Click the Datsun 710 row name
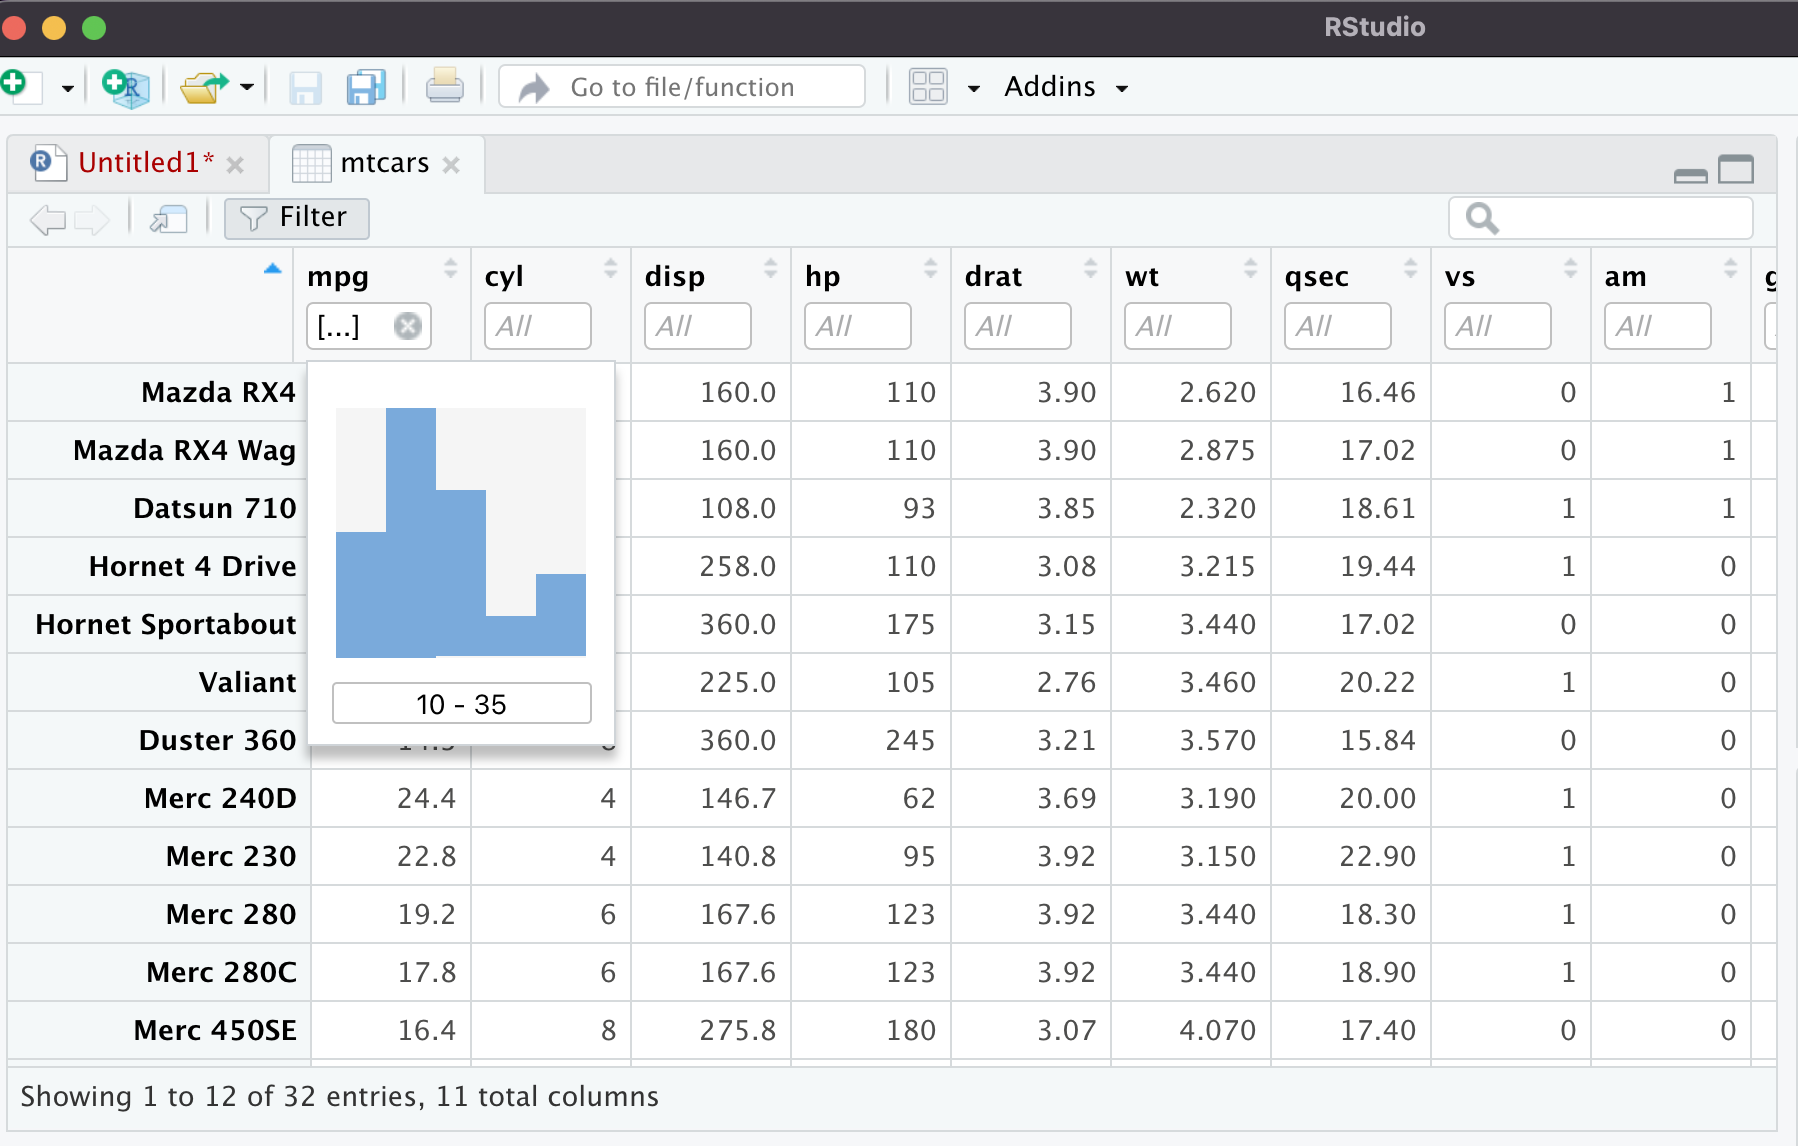The image size is (1798, 1146). point(215,508)
